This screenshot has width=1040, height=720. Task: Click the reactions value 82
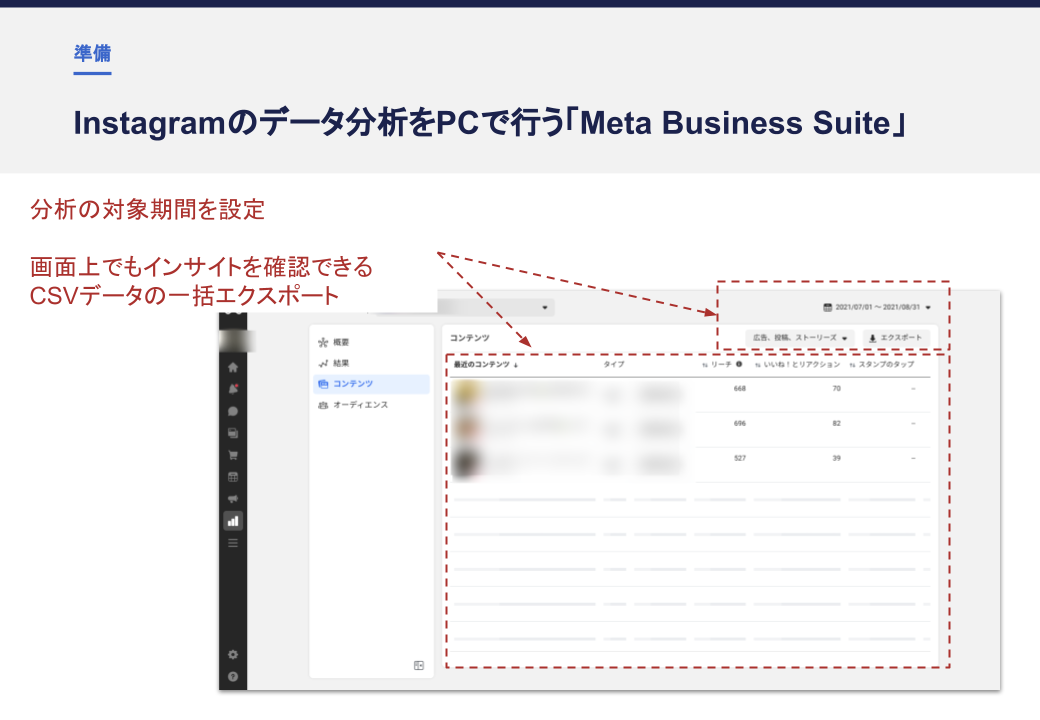coord(836,423)
